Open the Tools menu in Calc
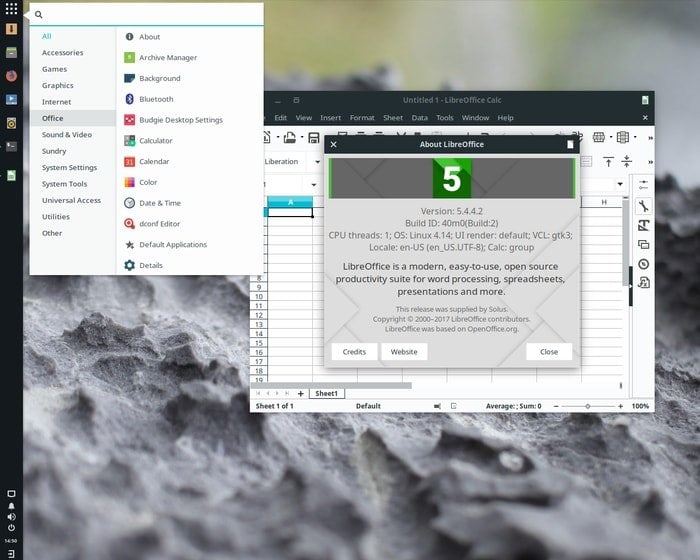The height and width of the screenshot is (560, 700). pos(445,117)
